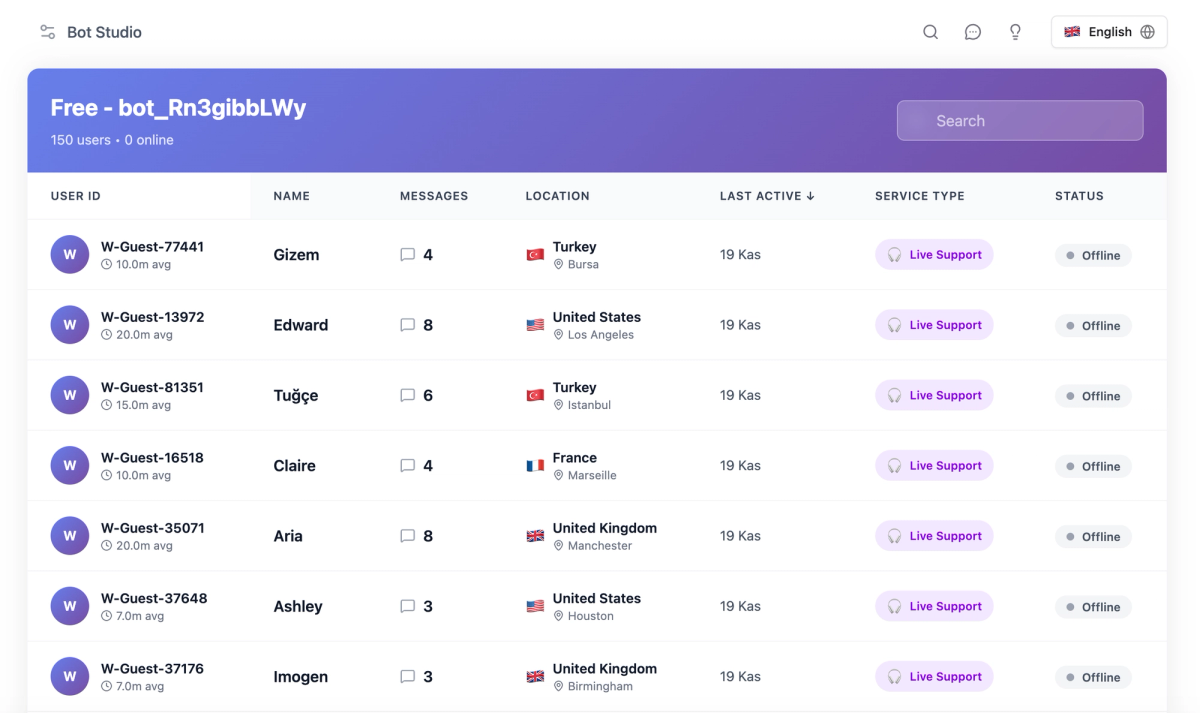The image size is (1200, 713).
Task: Open the W-Guest-13972 user ID
Action: tap(152, 316)
